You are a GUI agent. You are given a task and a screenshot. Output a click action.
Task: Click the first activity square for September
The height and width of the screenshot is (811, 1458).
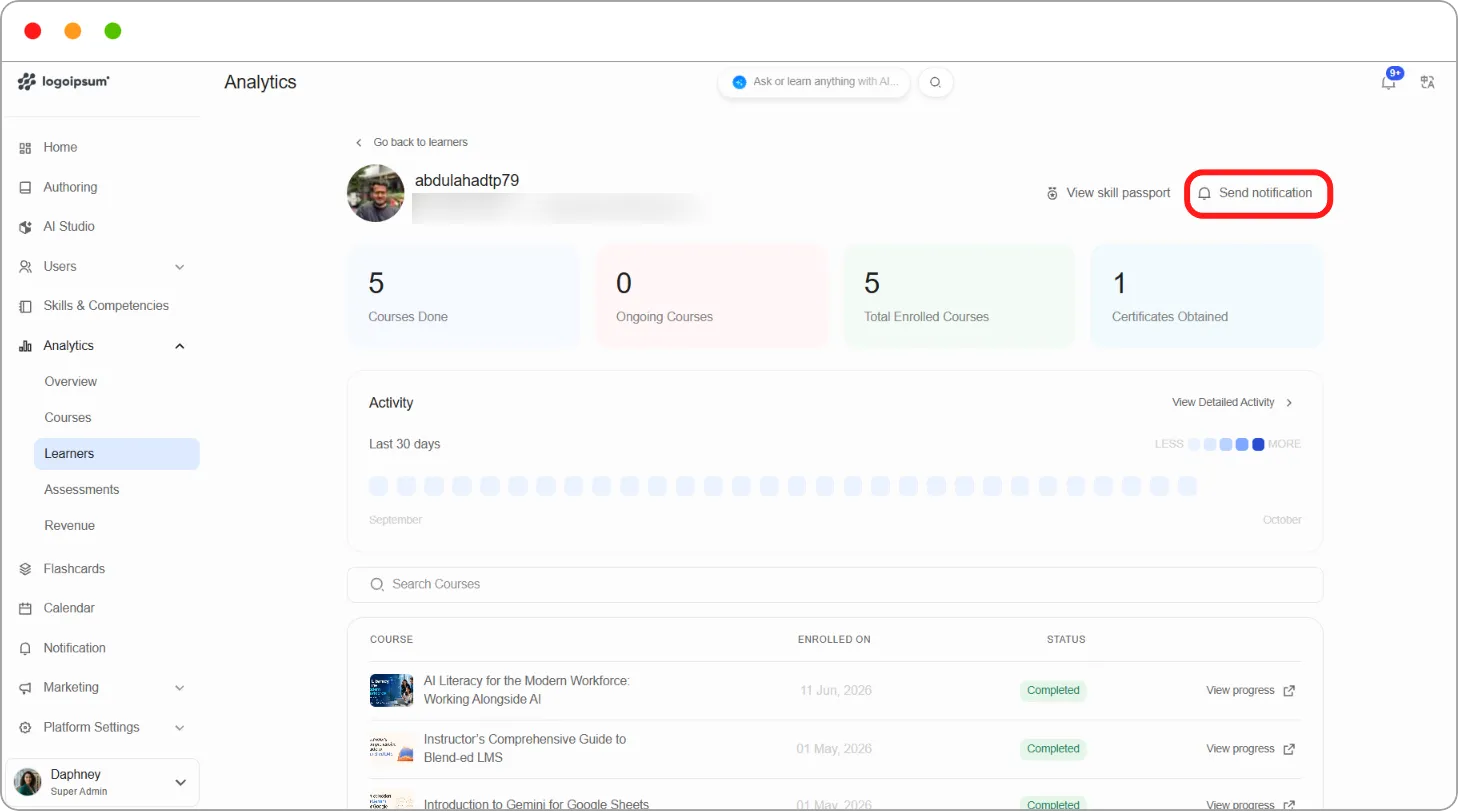click(x=379, y=486)
